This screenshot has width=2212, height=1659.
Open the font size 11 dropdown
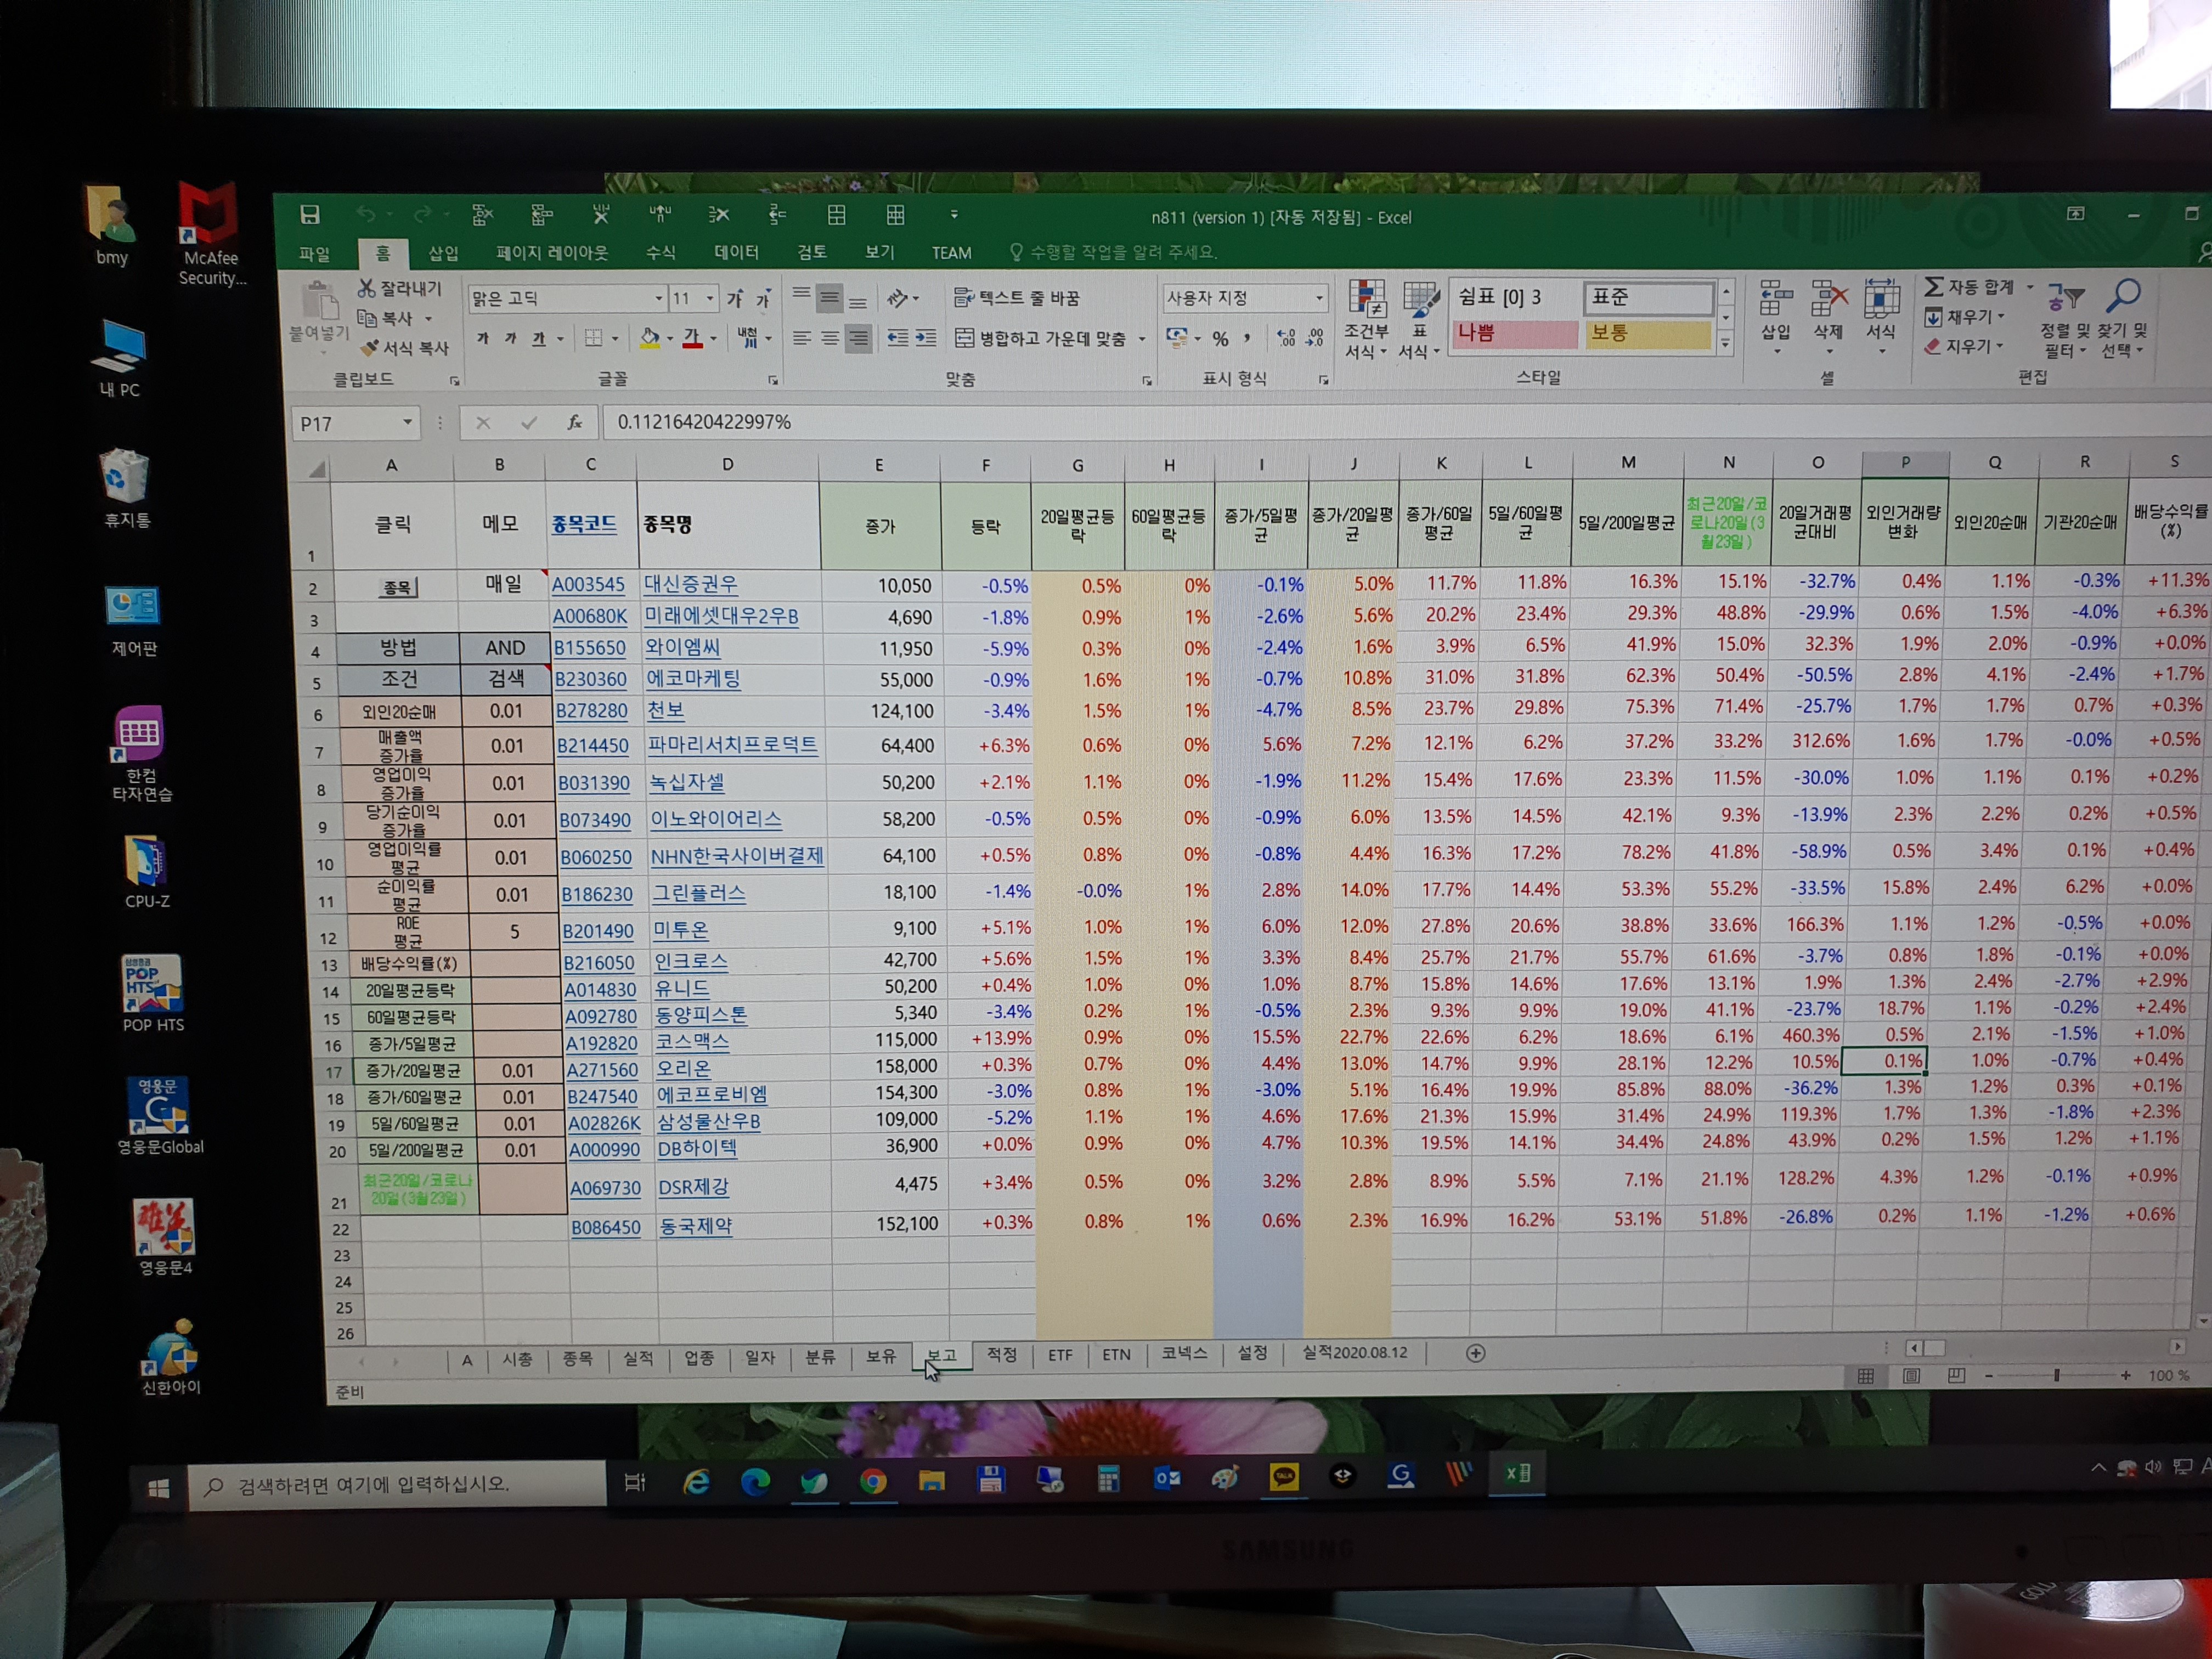710,298
